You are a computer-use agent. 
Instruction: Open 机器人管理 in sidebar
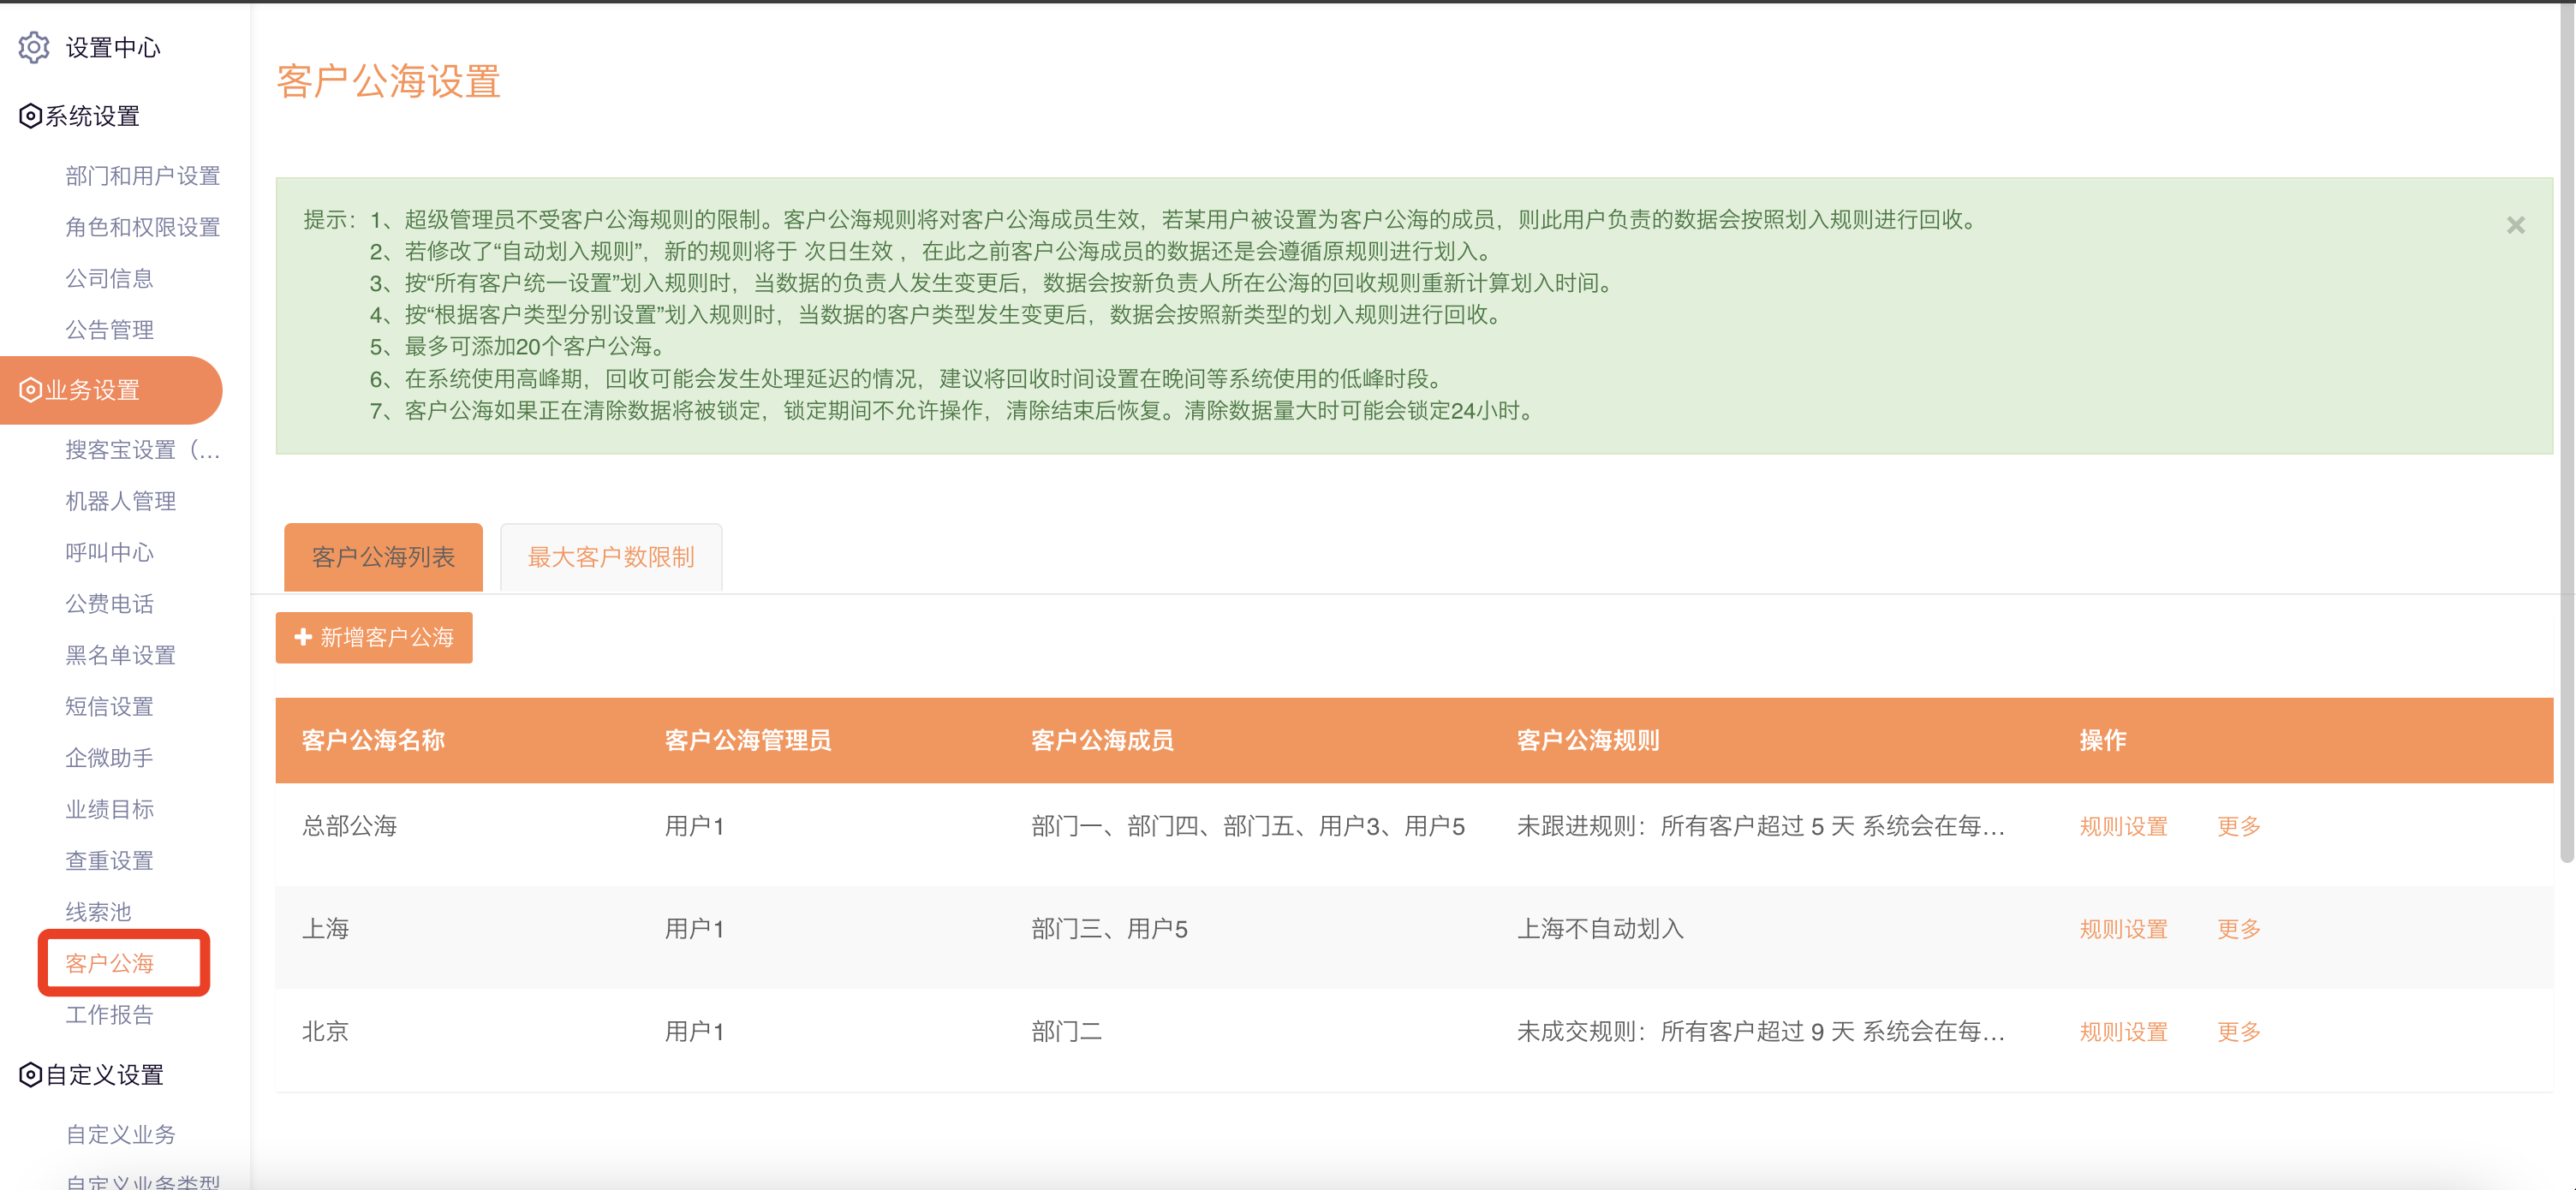120,501
